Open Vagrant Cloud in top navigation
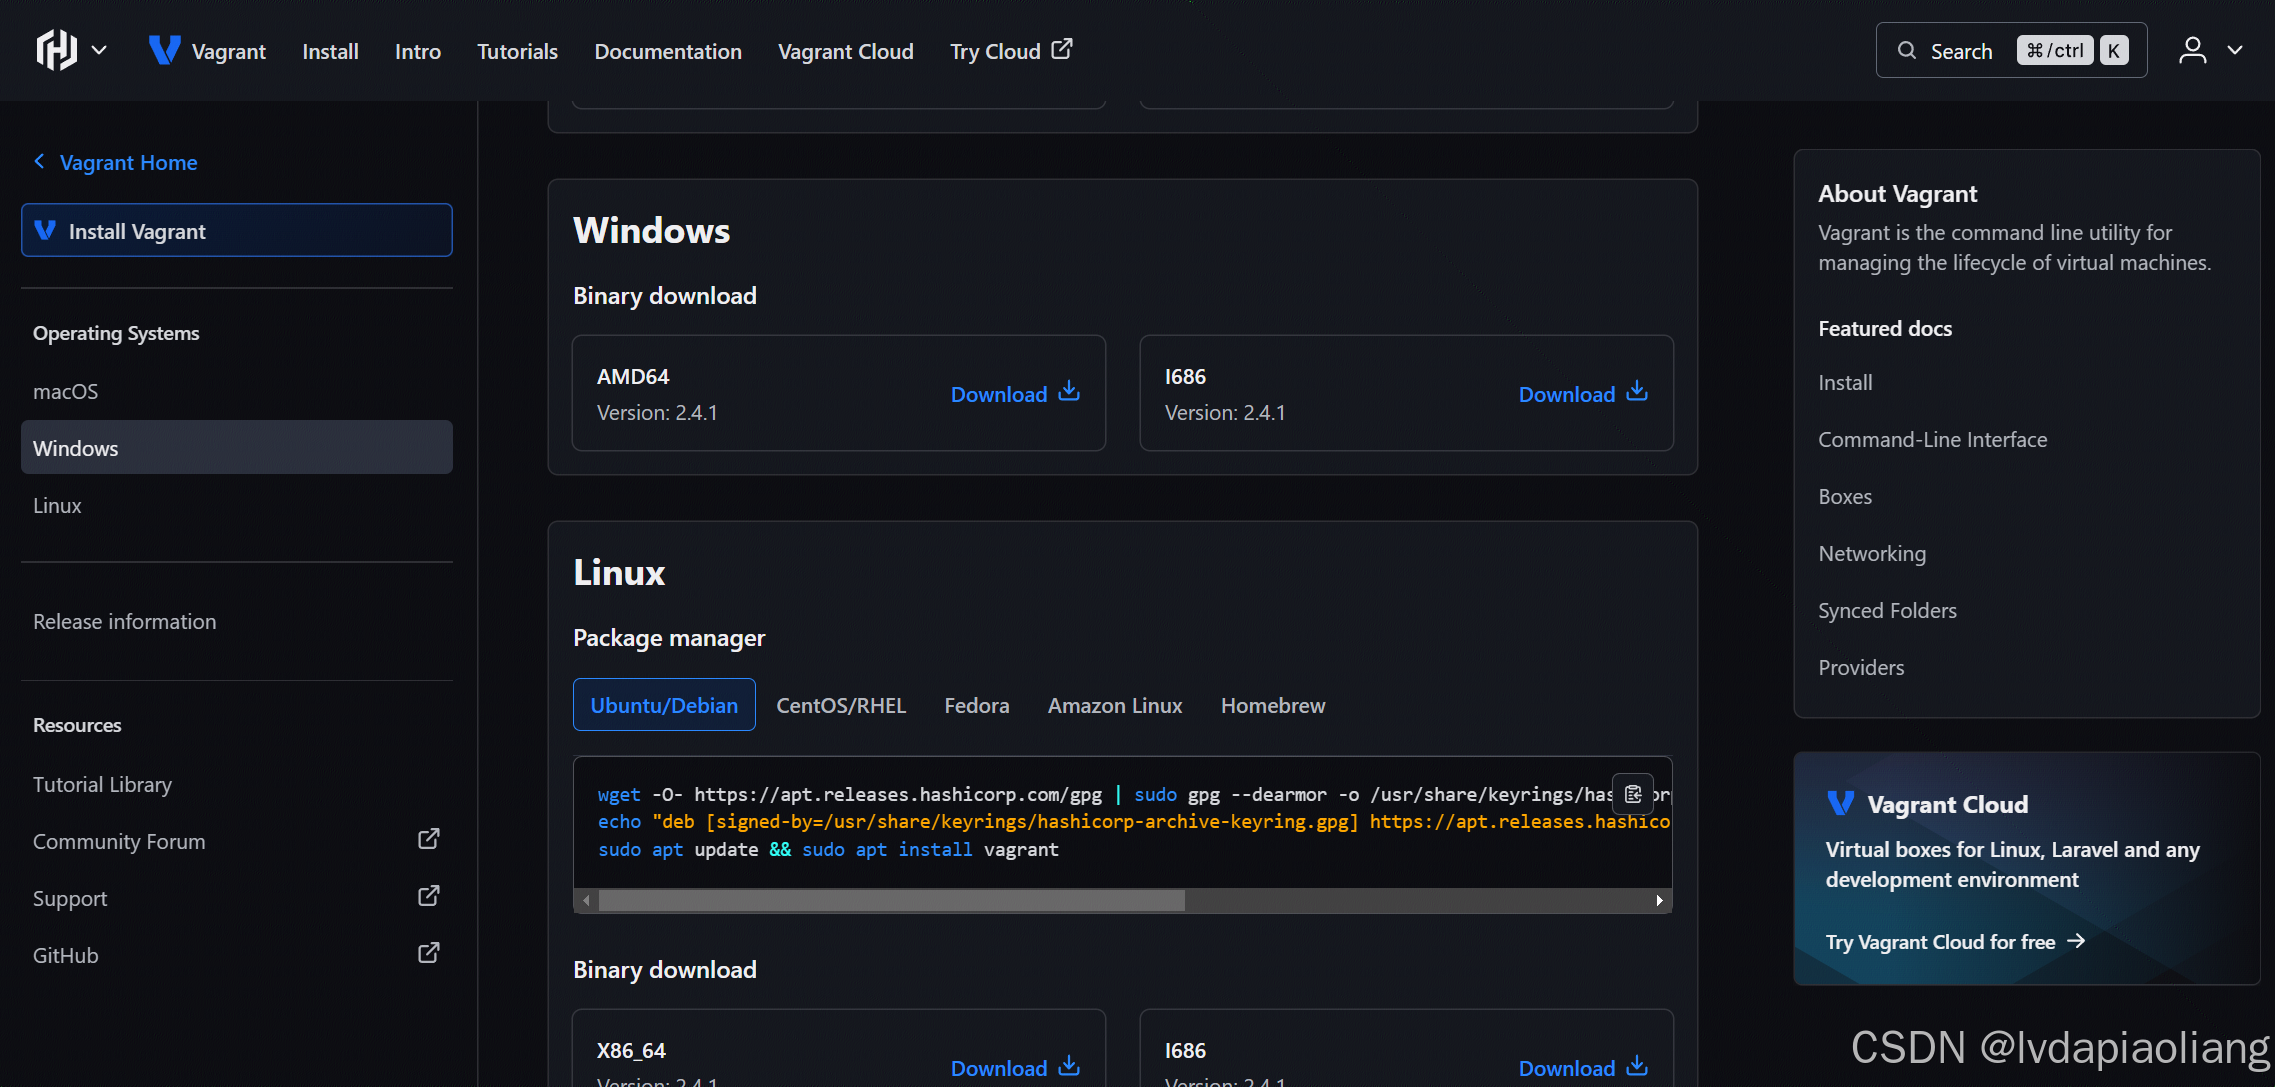 tap(846, 51)
